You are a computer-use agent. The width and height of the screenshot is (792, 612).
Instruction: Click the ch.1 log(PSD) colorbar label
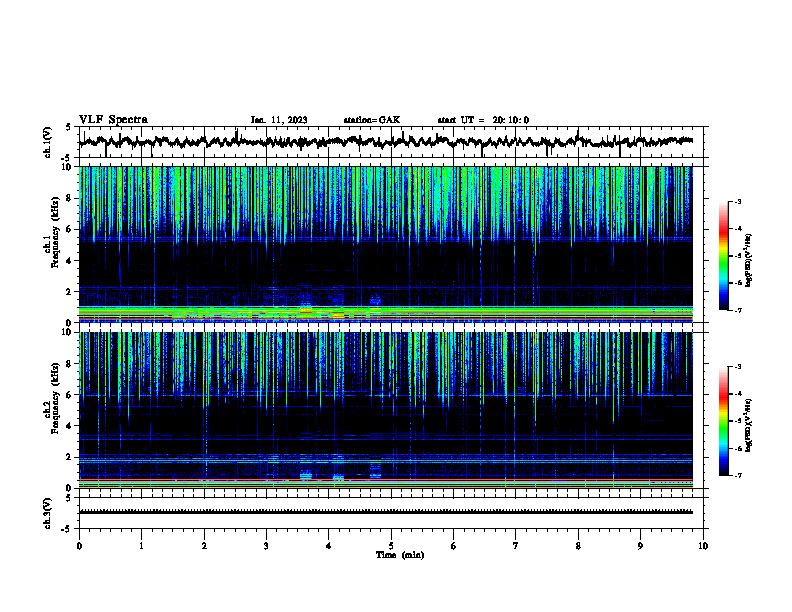coord(749,260)
